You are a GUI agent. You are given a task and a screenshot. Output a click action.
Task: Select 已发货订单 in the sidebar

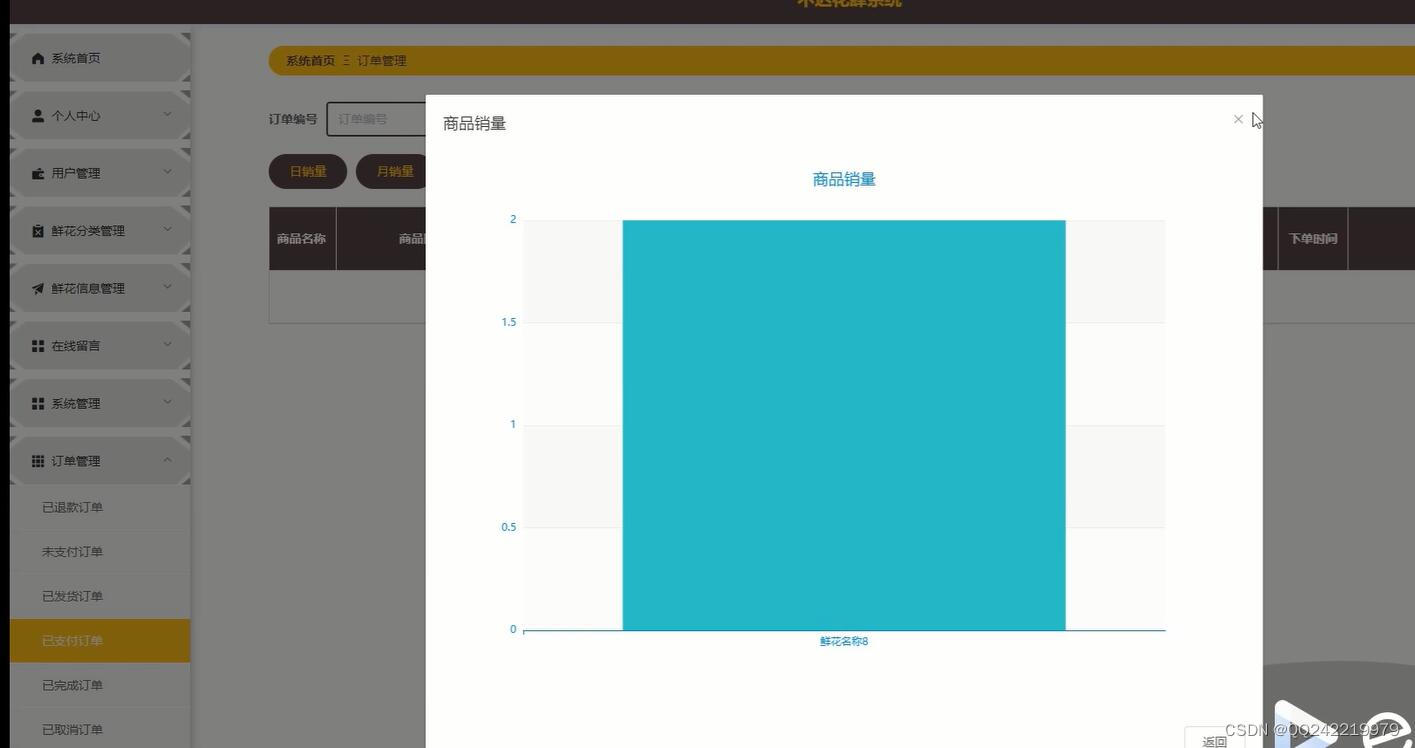pyautogui.click(x=71, y=595)
